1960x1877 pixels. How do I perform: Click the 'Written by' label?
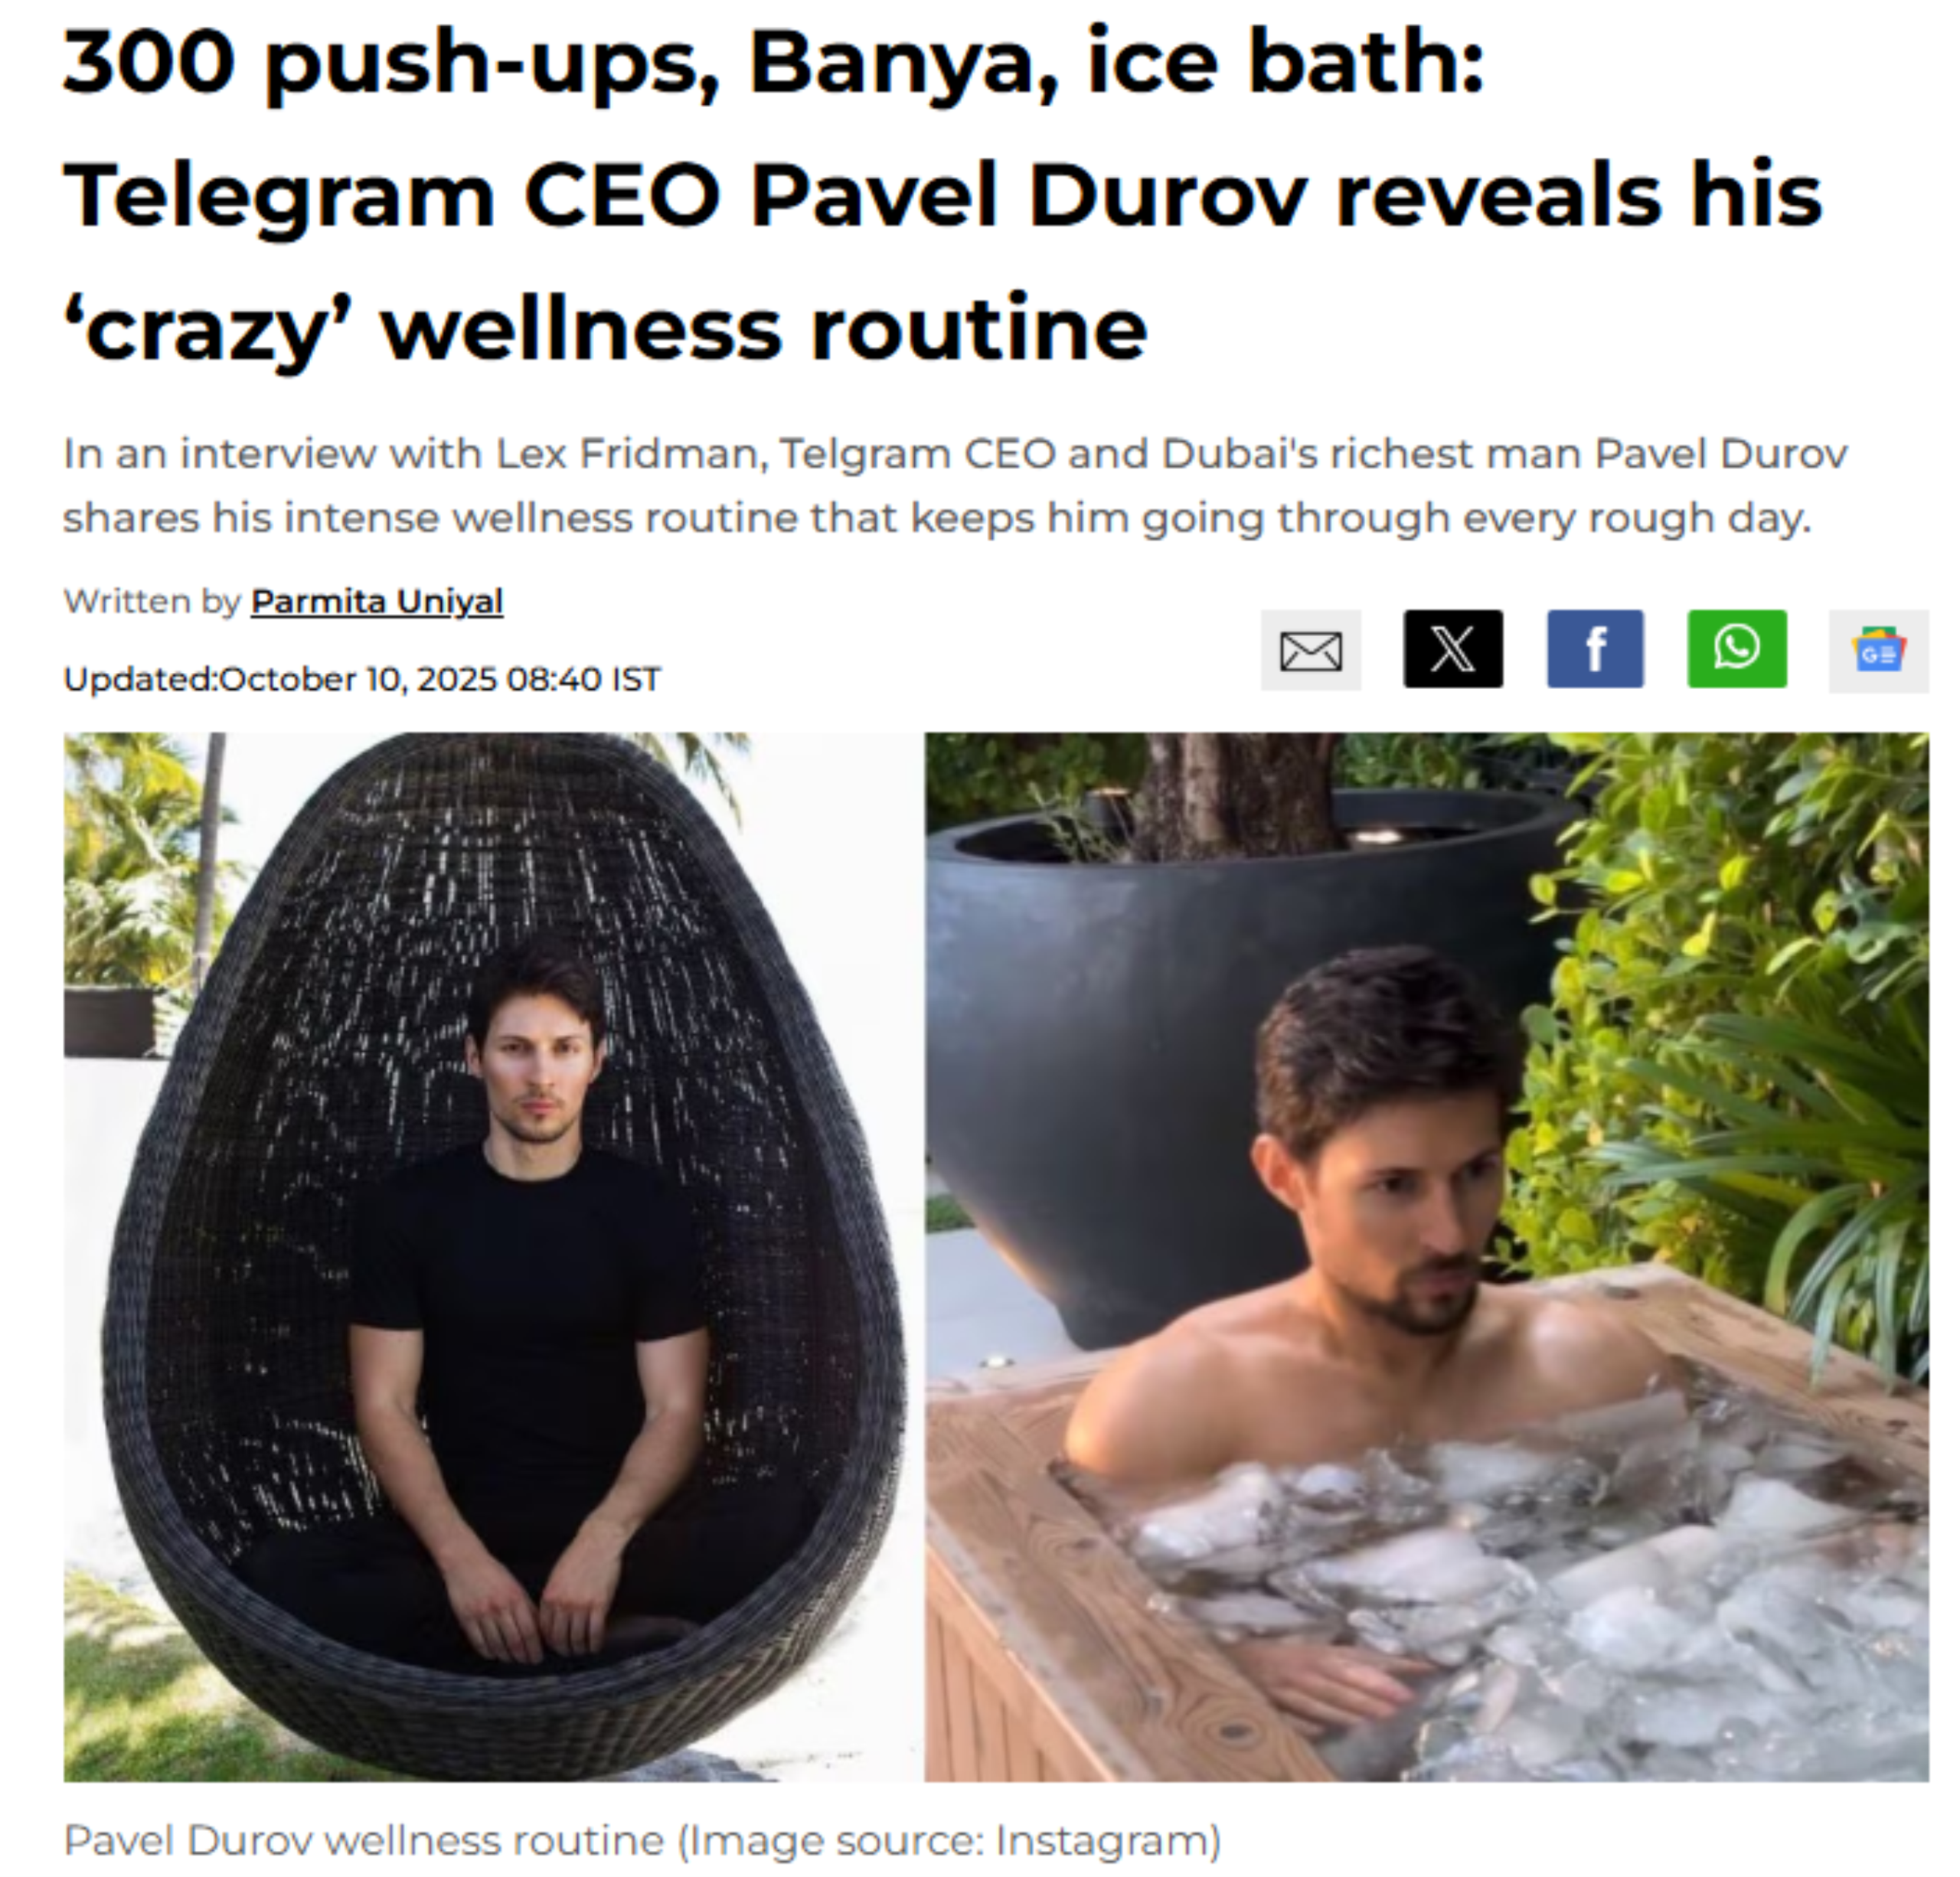point(152,601)
